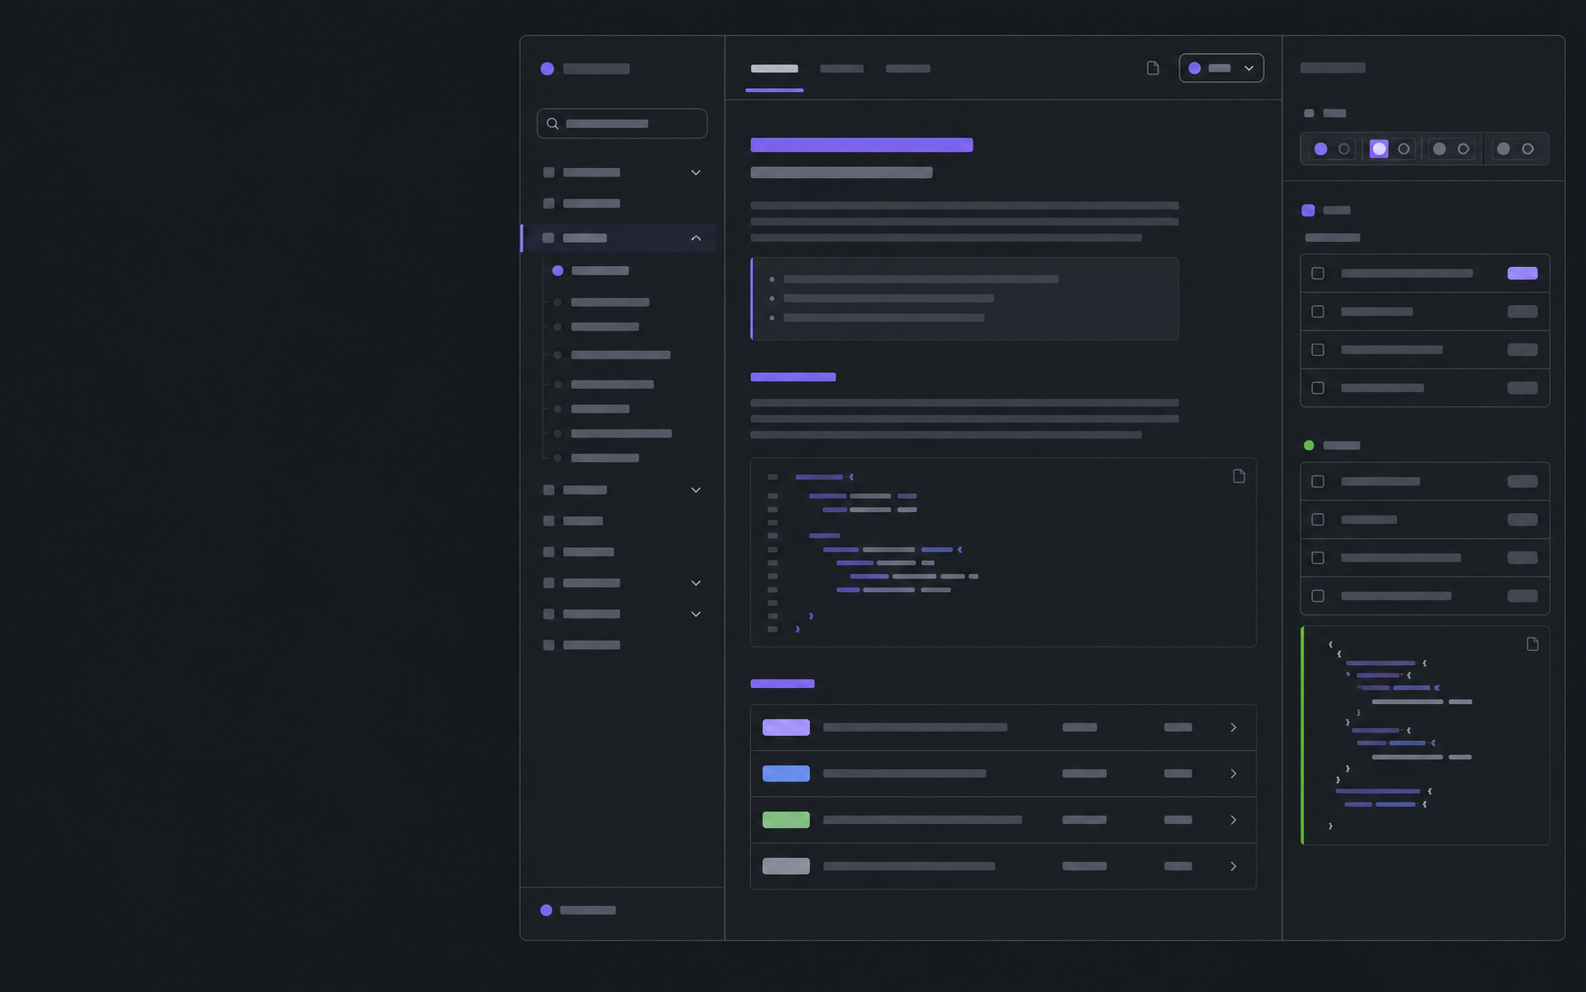Copy the right panel green-bordered code block
The height and width of the screenshot is (992, 1586).
click(x=1533, y=644)
